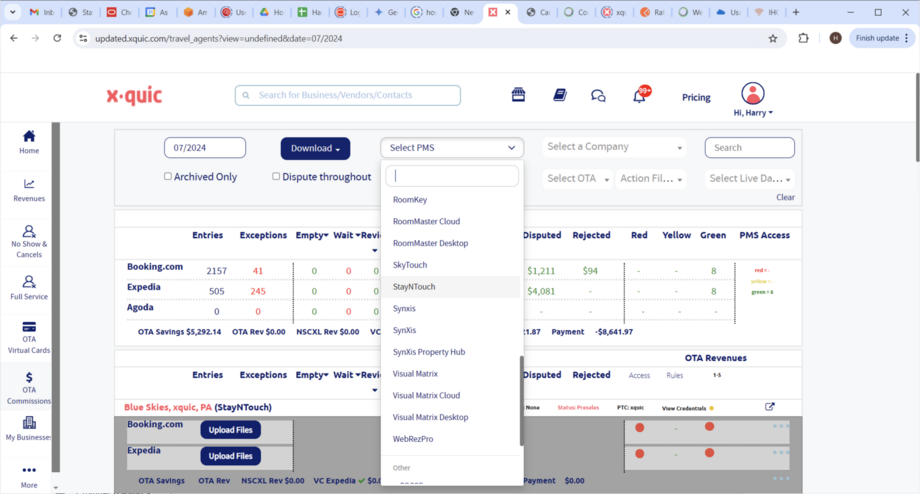Open Blue Skies, xquic, PA property link
920x494 pixels.
pyautogui.click(x=168, y=407)
